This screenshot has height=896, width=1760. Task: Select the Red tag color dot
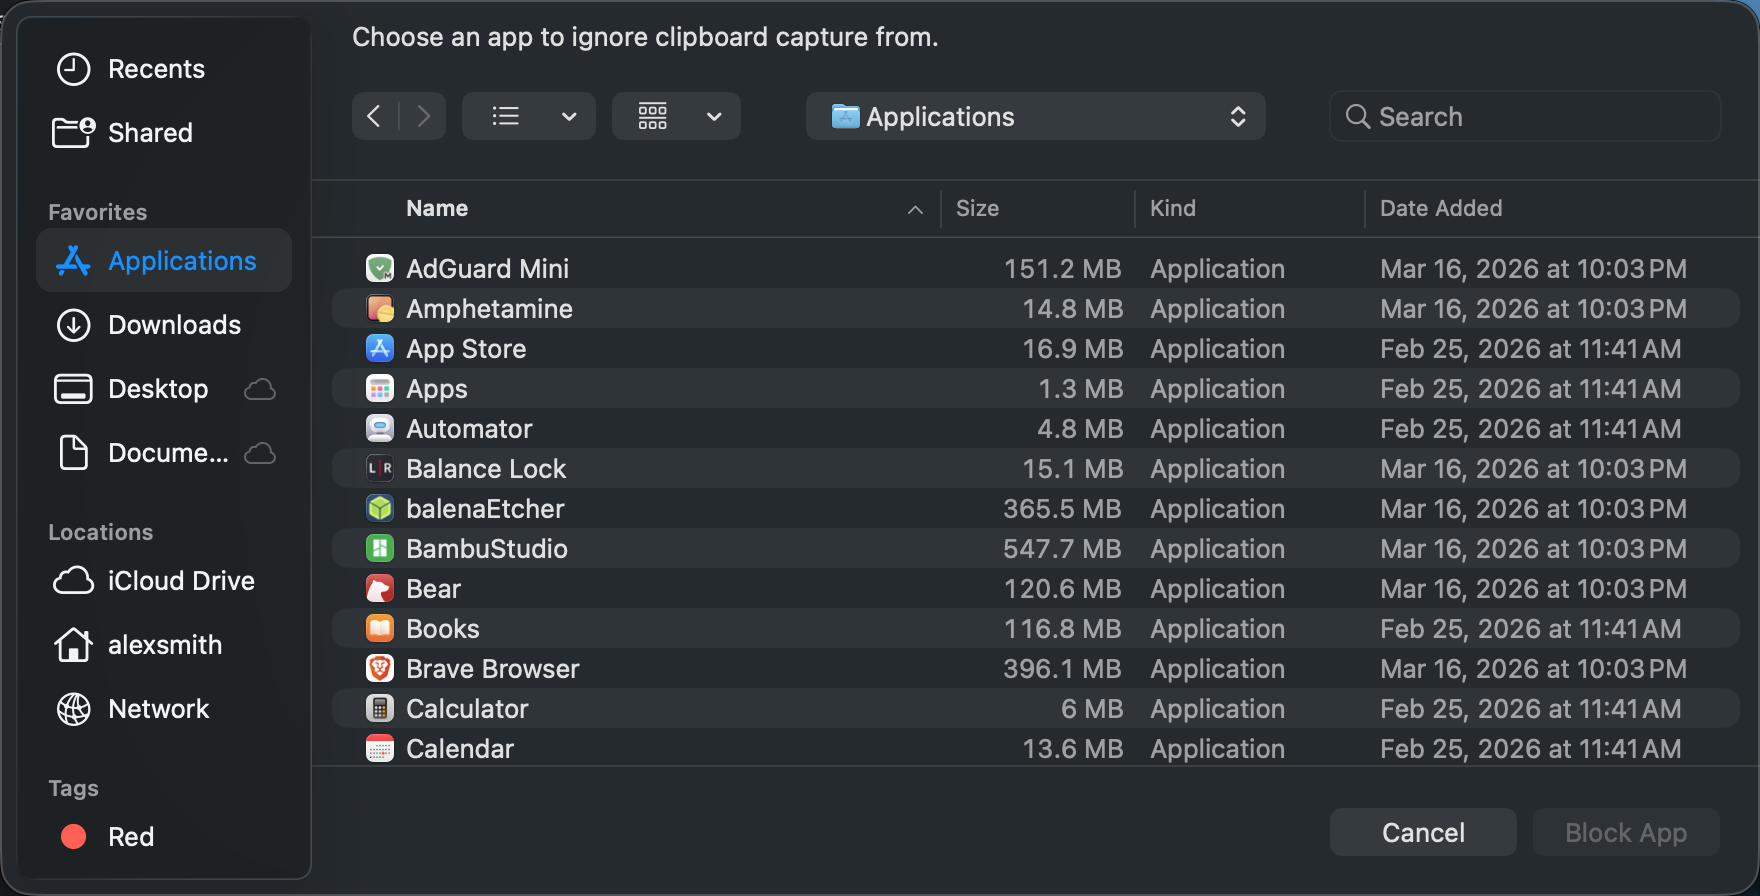pyautogui.click(x=74, y=837)
